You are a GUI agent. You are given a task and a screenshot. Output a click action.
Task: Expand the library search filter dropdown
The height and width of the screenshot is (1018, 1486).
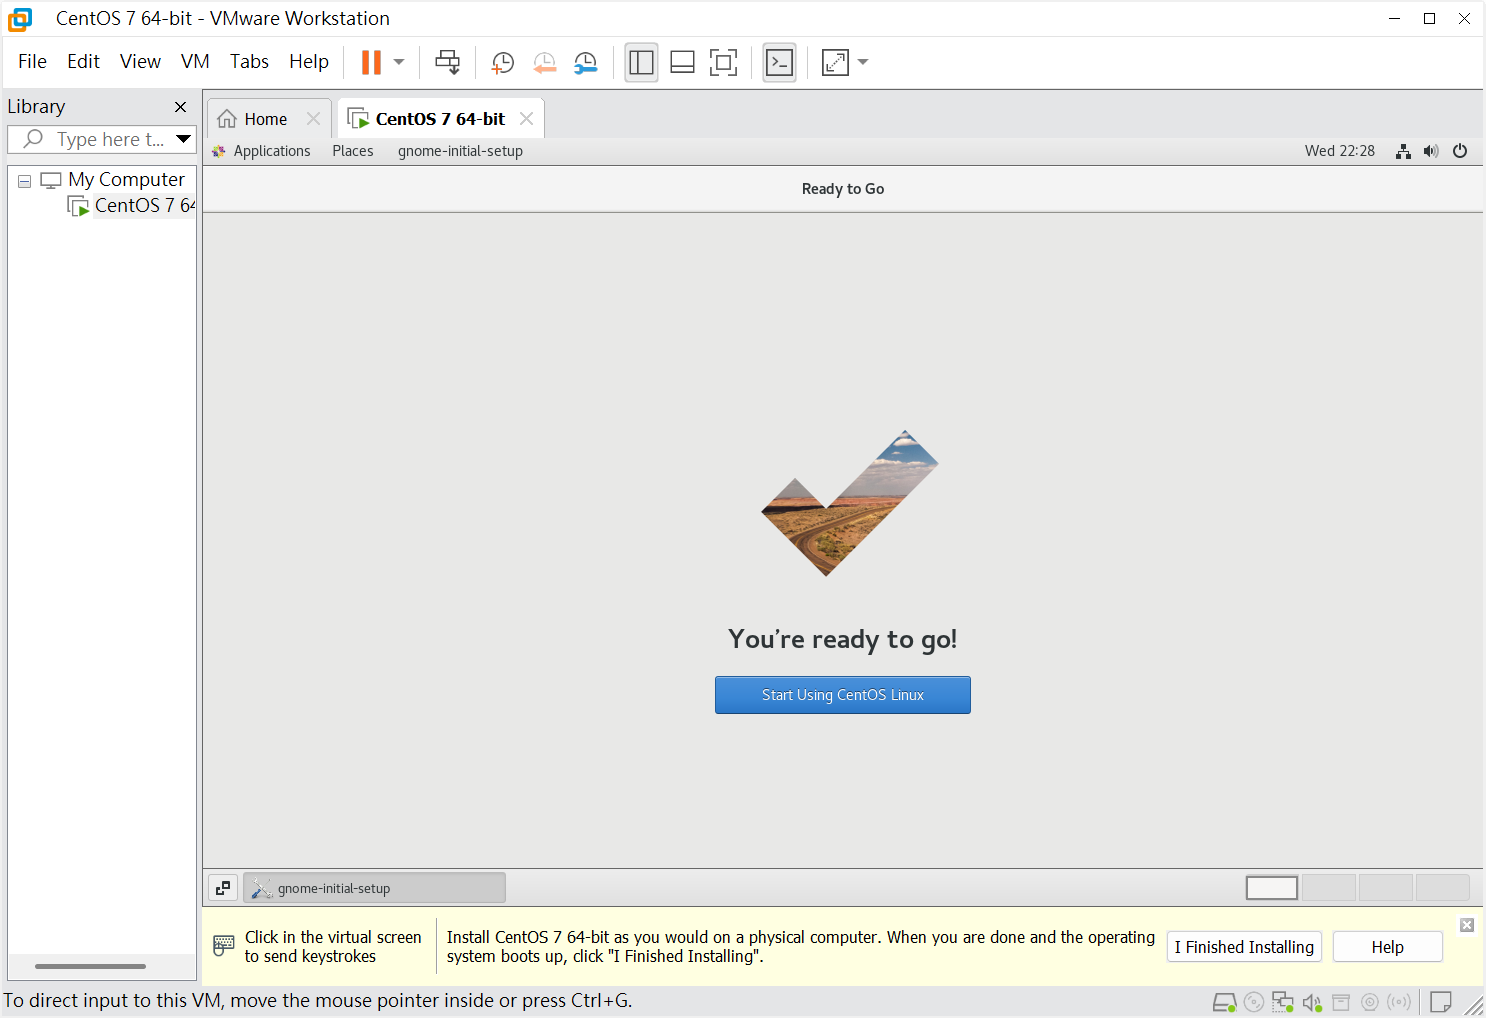[183, 139]
